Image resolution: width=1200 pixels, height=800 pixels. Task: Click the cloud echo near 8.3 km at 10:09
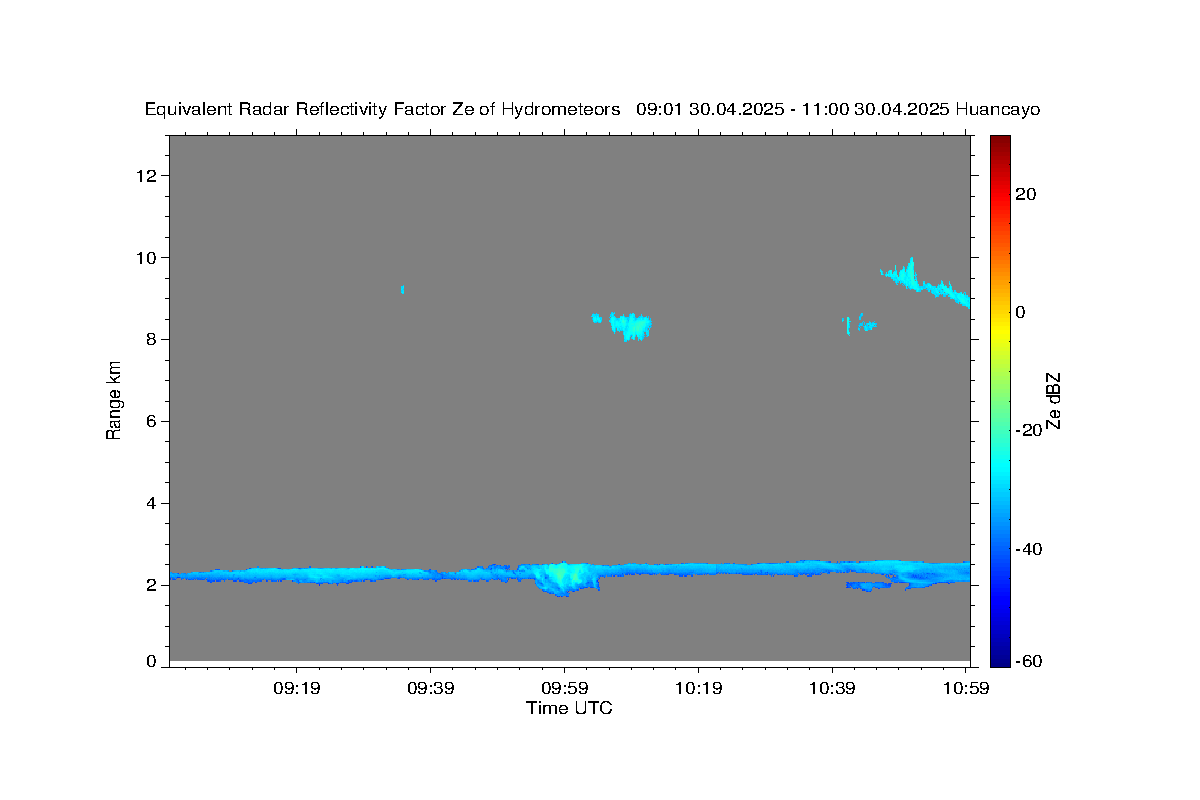[630, 326]
